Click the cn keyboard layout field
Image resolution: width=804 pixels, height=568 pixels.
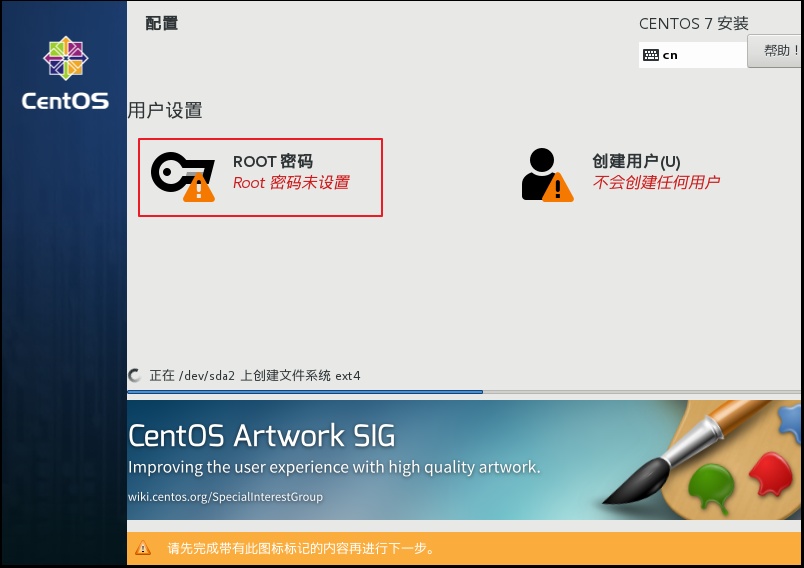(x=693, y=55)
